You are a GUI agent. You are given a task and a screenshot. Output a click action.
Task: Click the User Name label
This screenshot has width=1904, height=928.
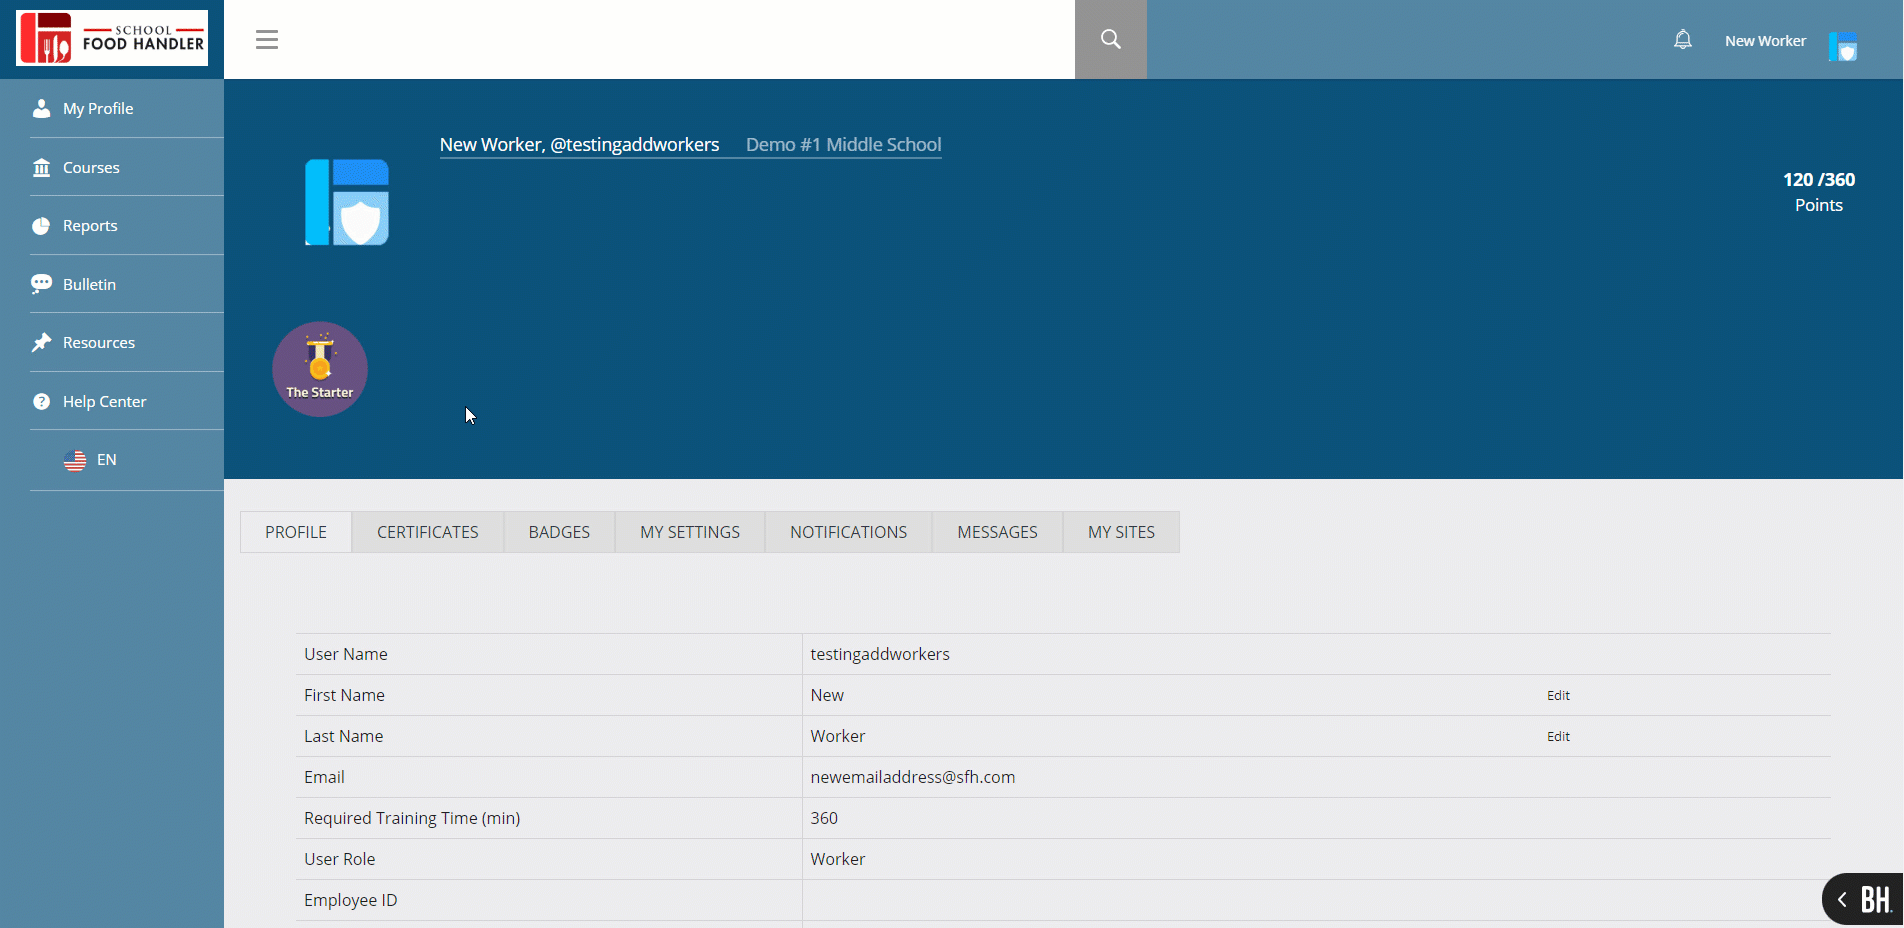coord(346,654)
